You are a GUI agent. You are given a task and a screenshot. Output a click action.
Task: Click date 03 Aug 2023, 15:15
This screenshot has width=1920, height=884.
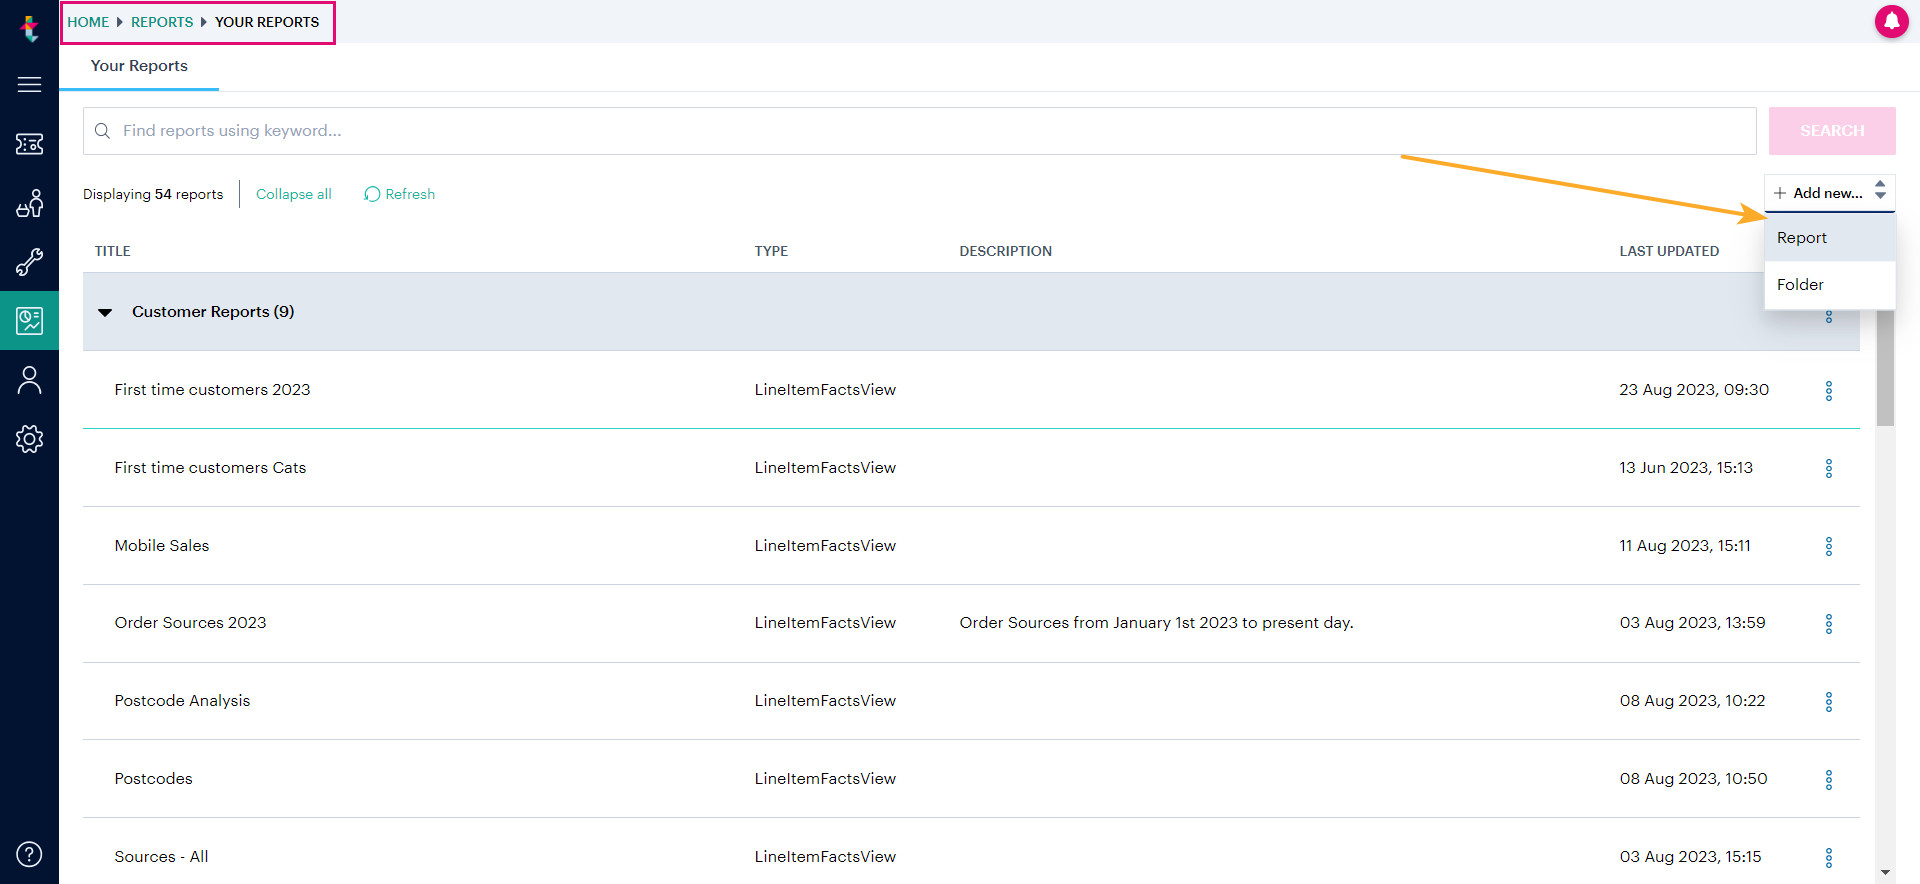pos(1691,857)
